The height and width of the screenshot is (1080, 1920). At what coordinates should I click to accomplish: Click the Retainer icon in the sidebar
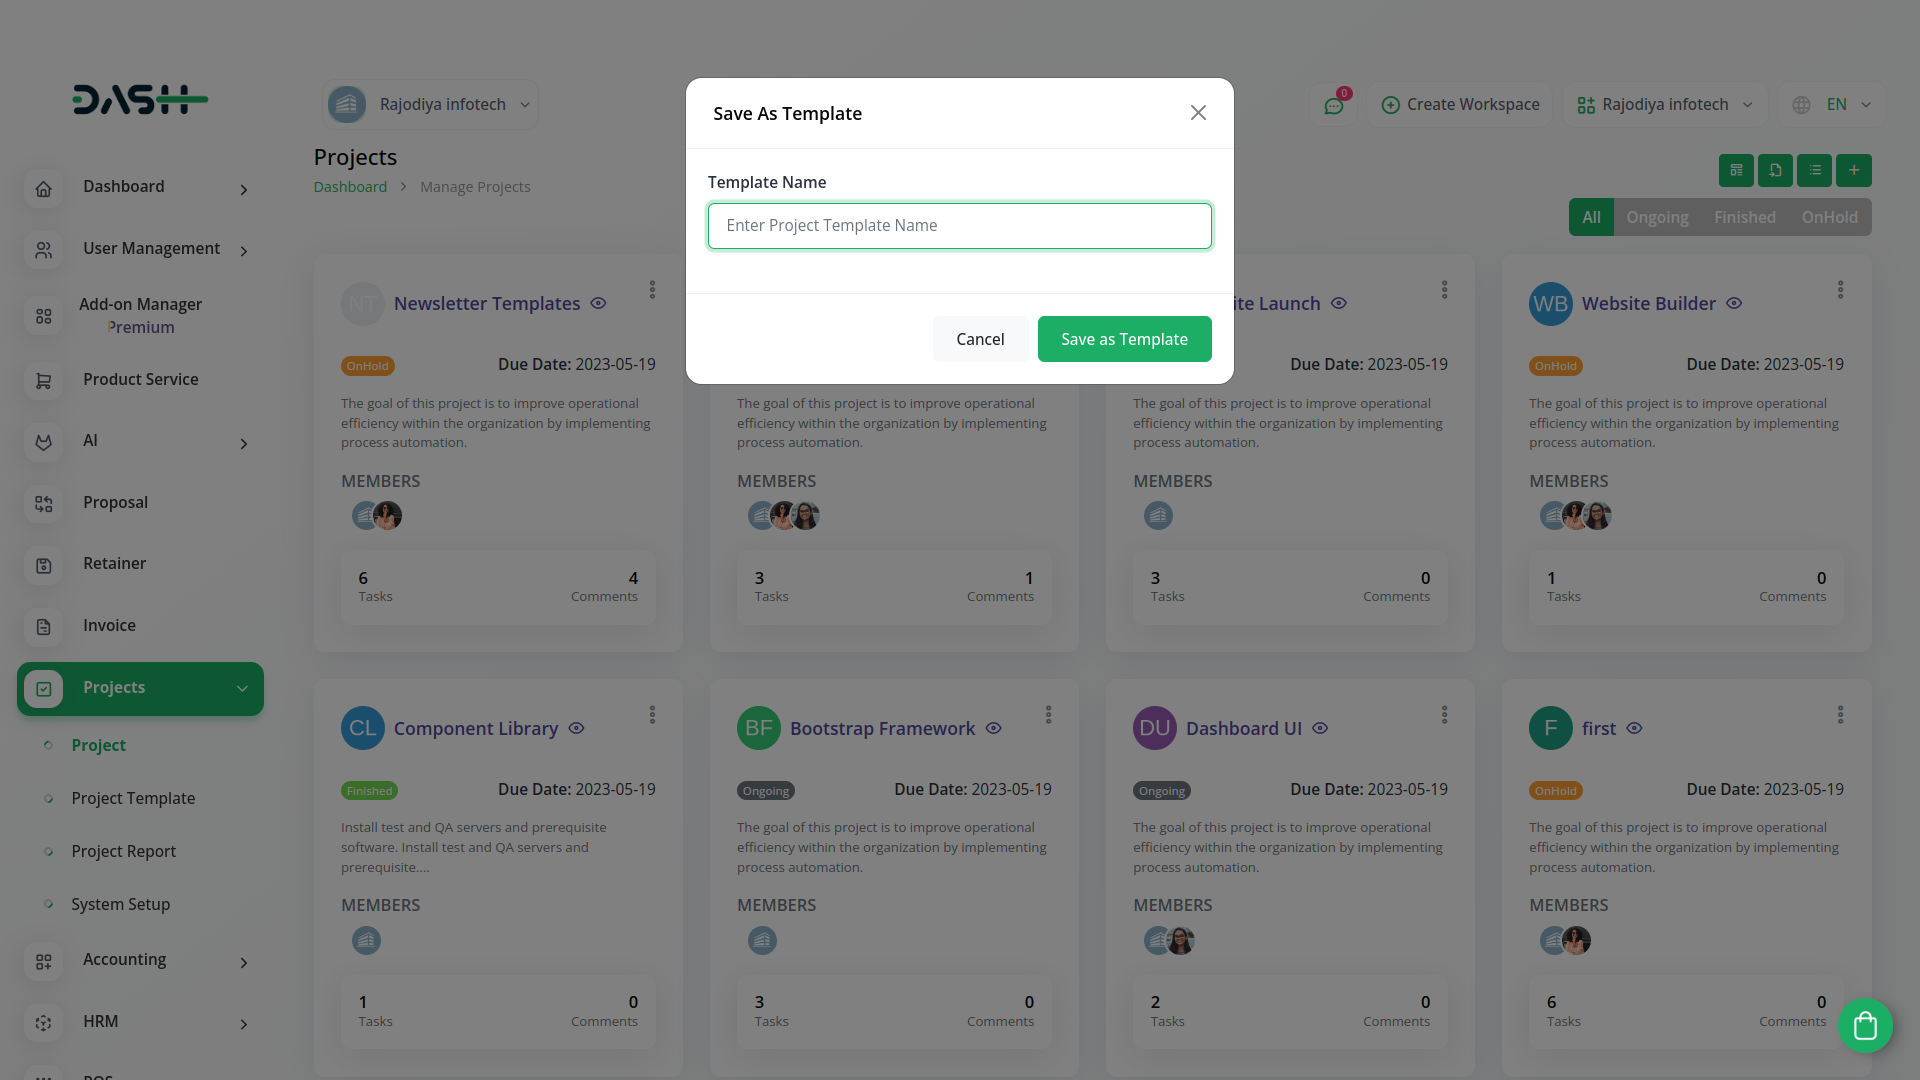tap(43, 565)
